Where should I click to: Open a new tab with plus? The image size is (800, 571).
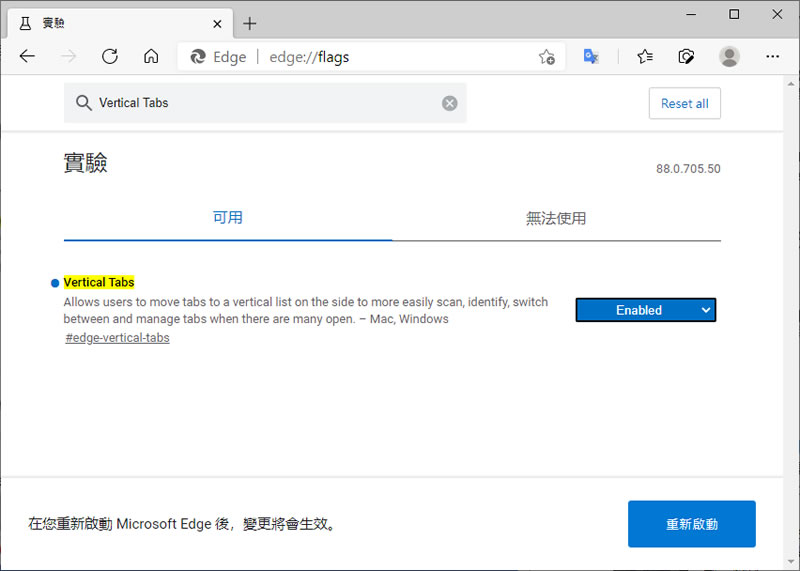pos(249,23)
